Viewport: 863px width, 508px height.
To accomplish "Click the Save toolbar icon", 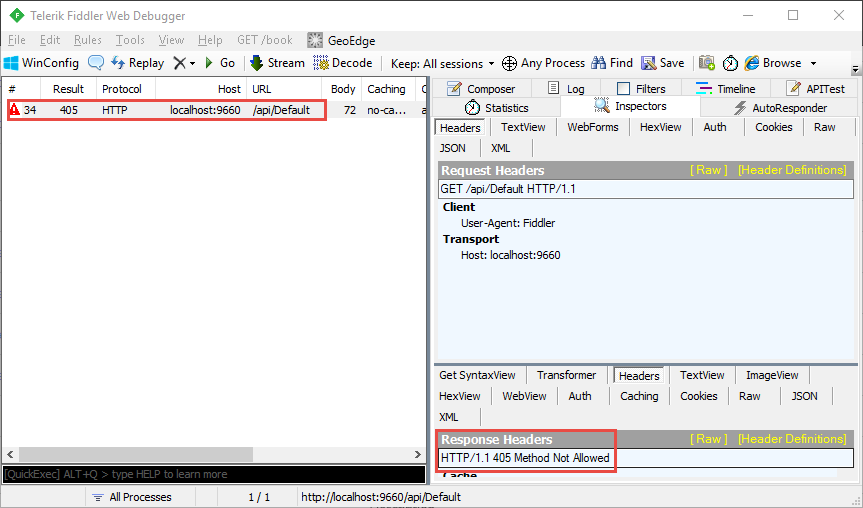I will pos(648,63).
